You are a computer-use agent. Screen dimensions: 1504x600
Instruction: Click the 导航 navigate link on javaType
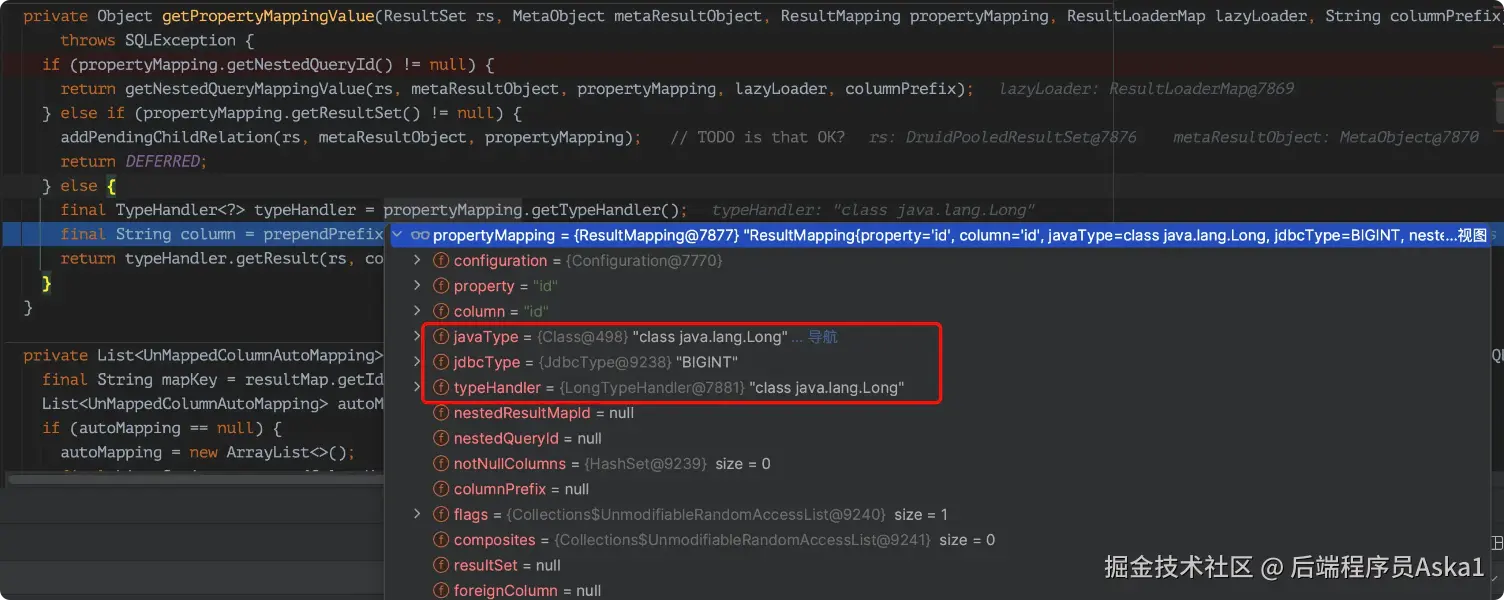coord(822,337)
